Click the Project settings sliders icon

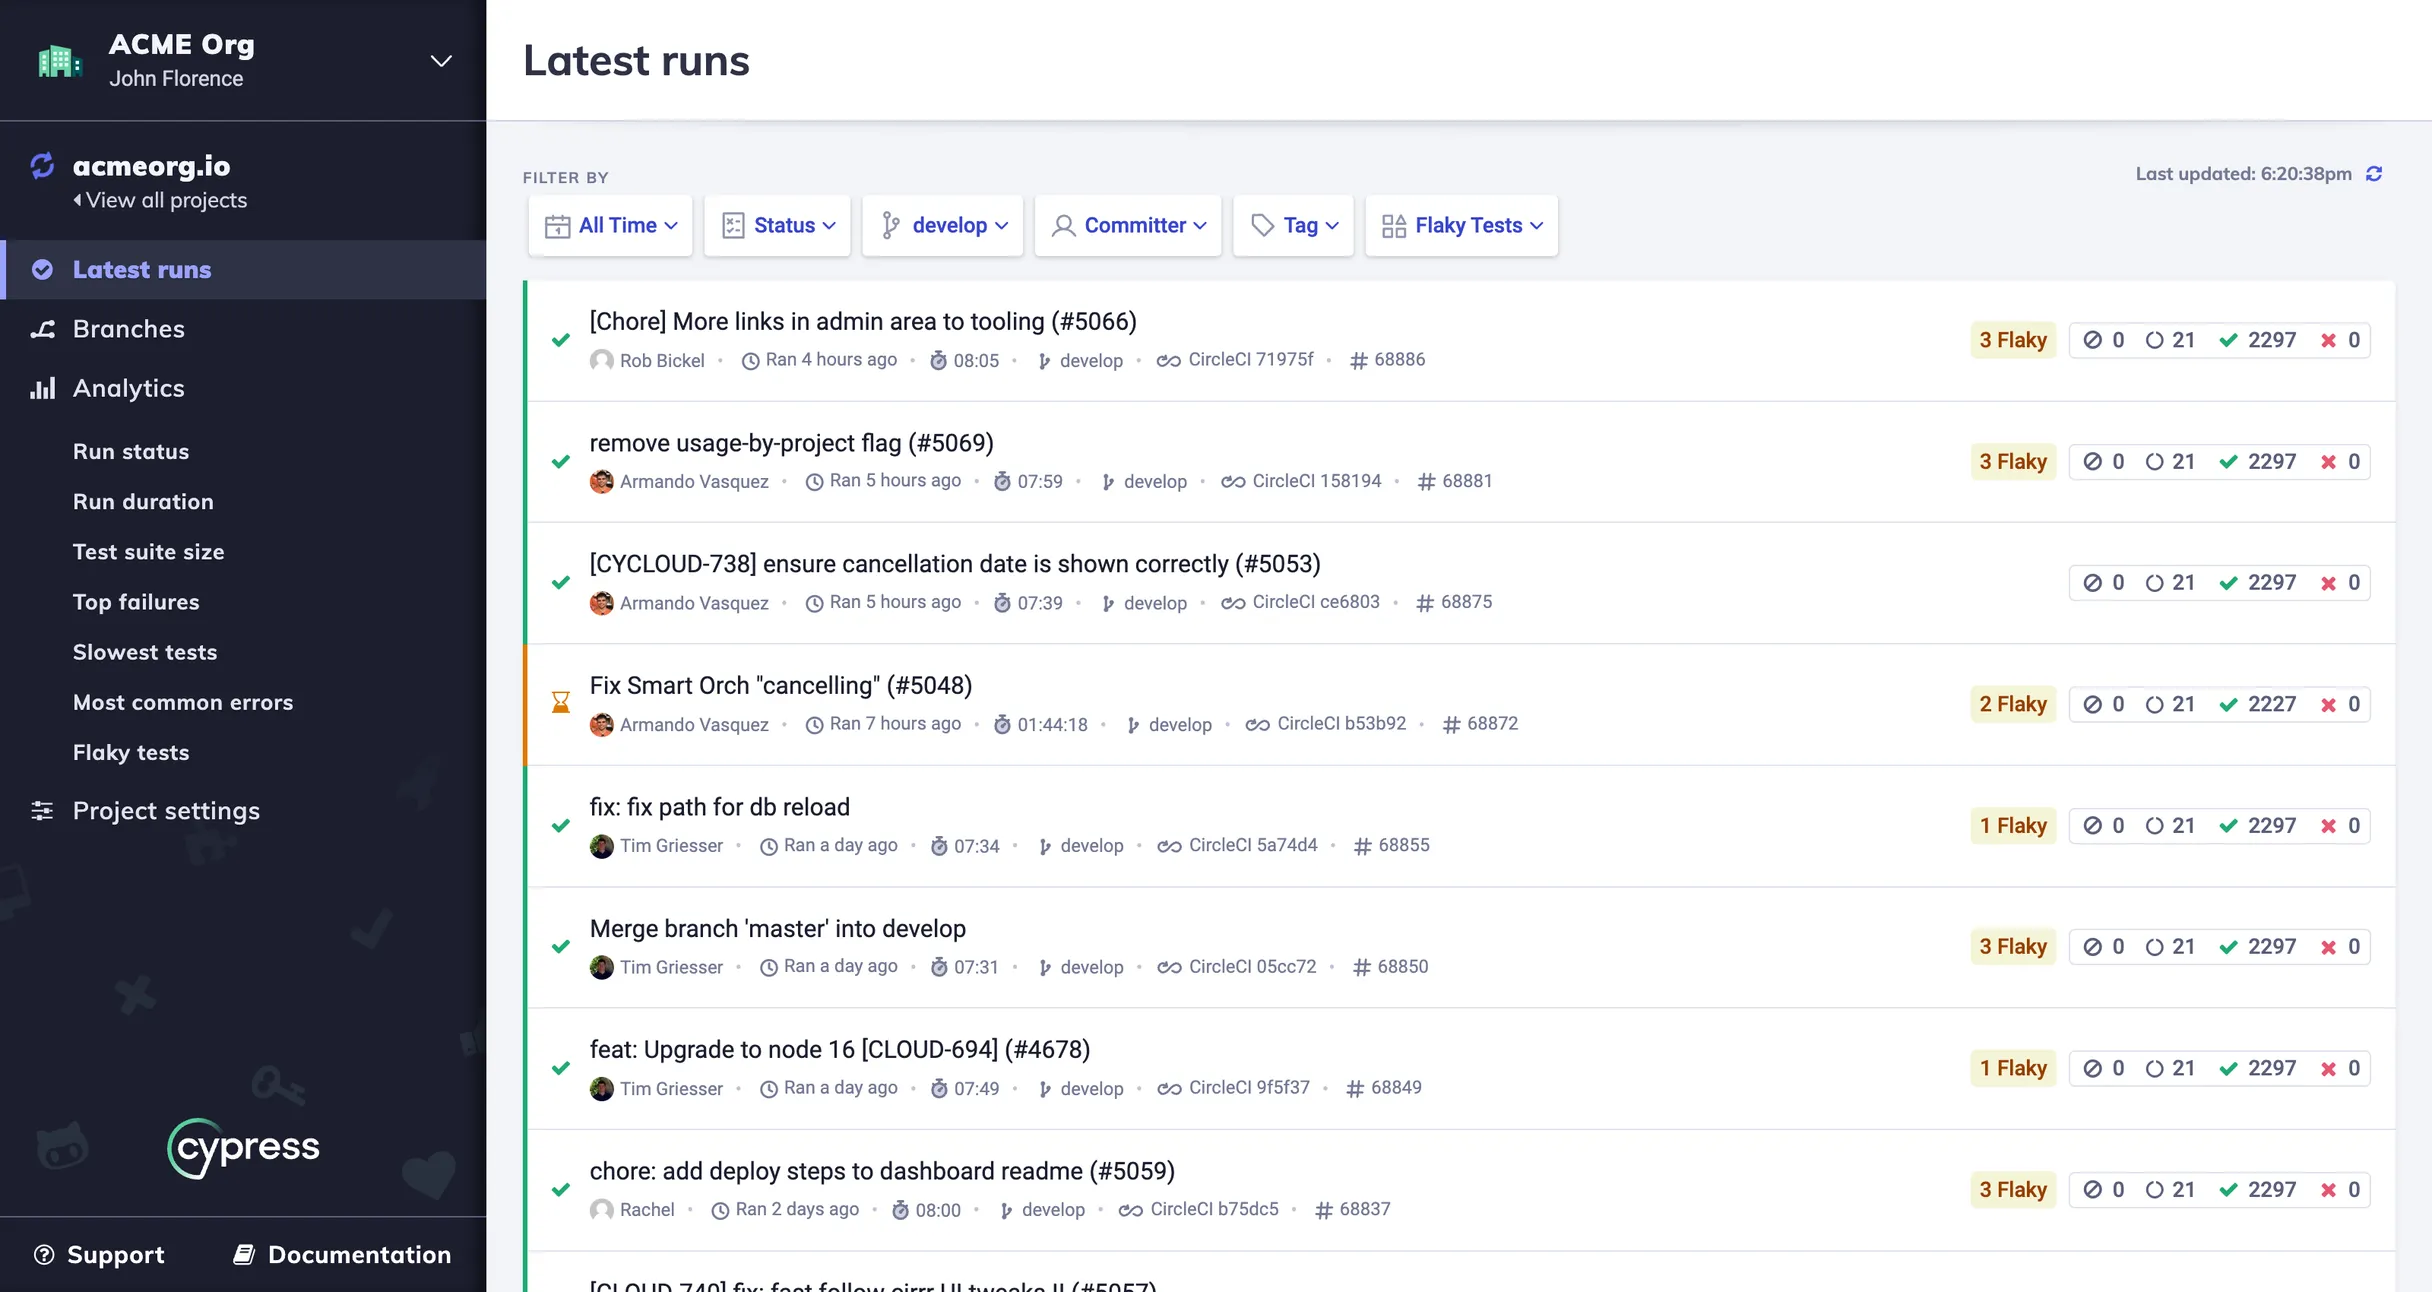pyautogui.click(x=42, y=810)
